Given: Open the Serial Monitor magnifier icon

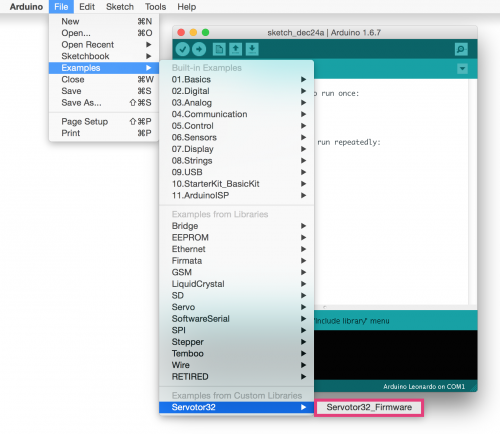Looking at the screenshot, I should [461, 49].
